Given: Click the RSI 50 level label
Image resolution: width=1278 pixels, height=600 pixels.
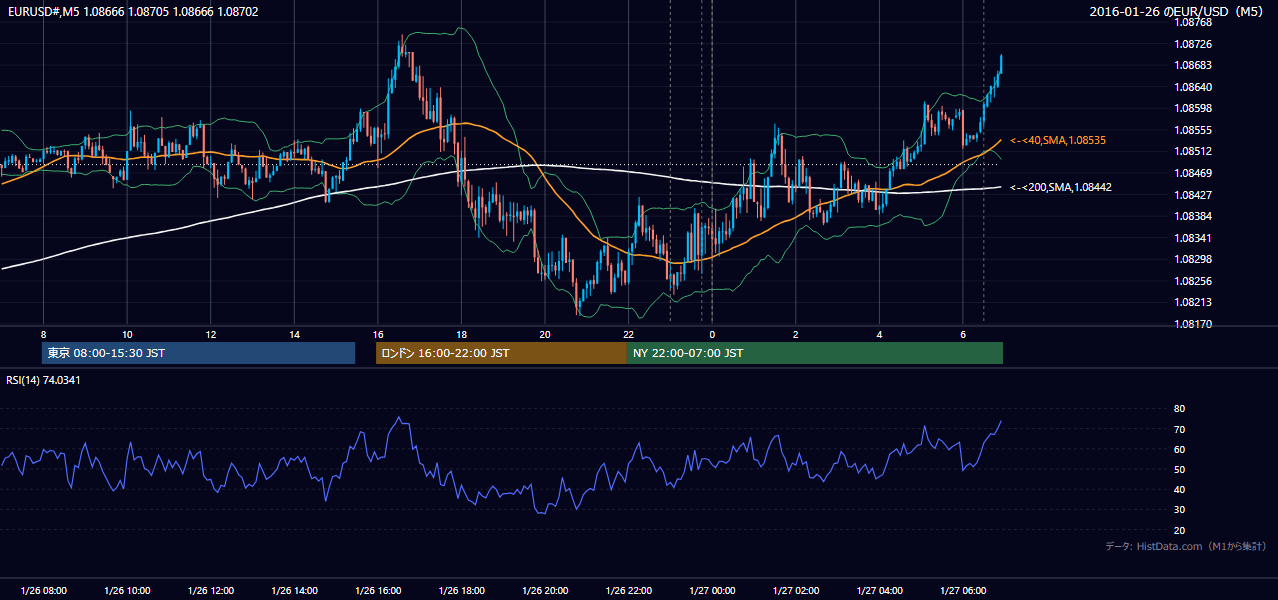Looking at the screenshot, I should point(1179,469).
